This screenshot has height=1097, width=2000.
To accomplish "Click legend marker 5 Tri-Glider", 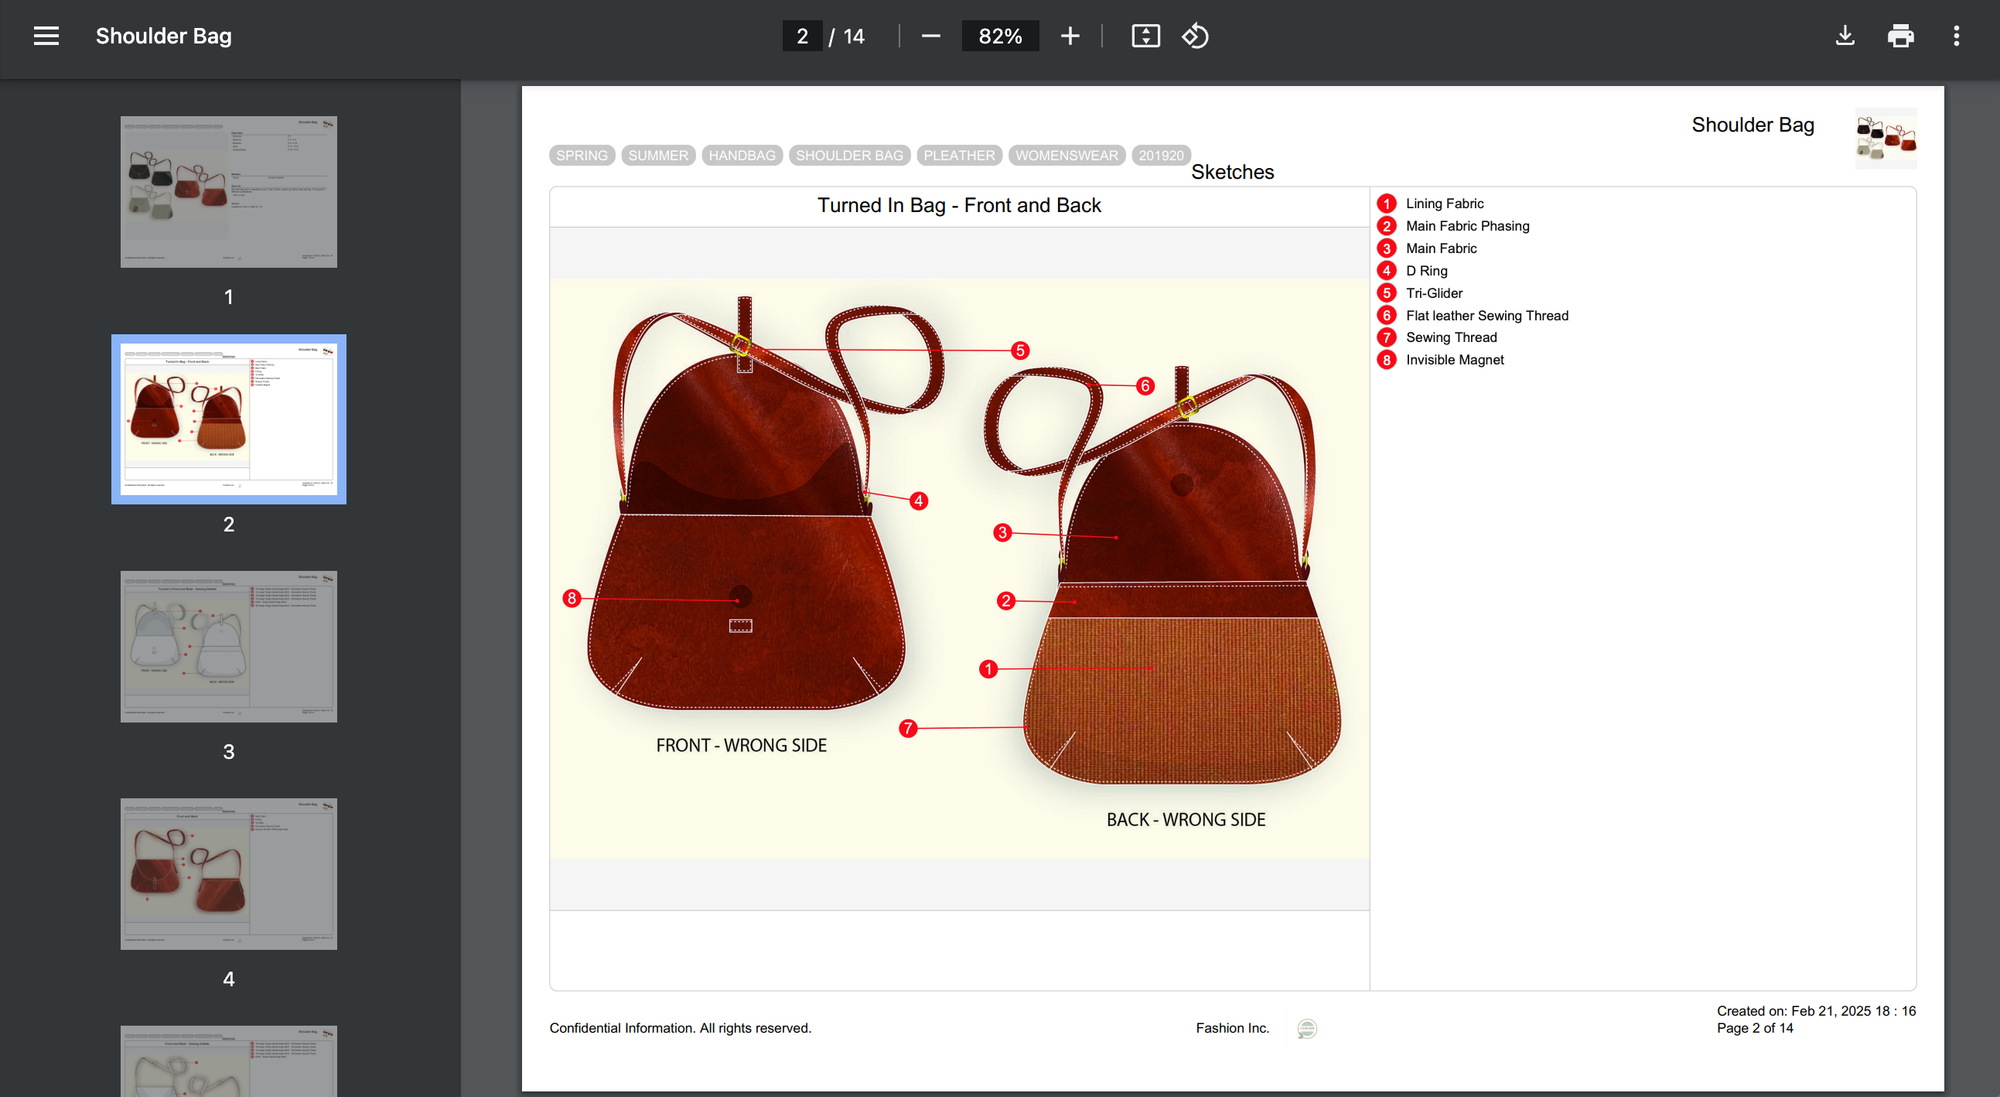I will click(1386, 293).
